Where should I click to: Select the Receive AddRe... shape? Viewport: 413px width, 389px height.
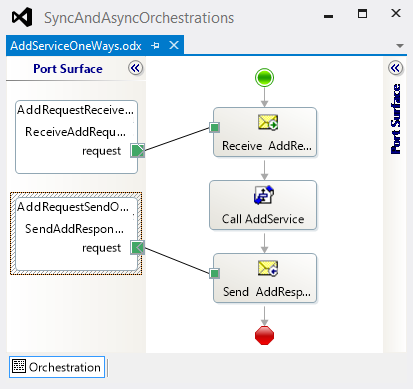click(265, 132)
